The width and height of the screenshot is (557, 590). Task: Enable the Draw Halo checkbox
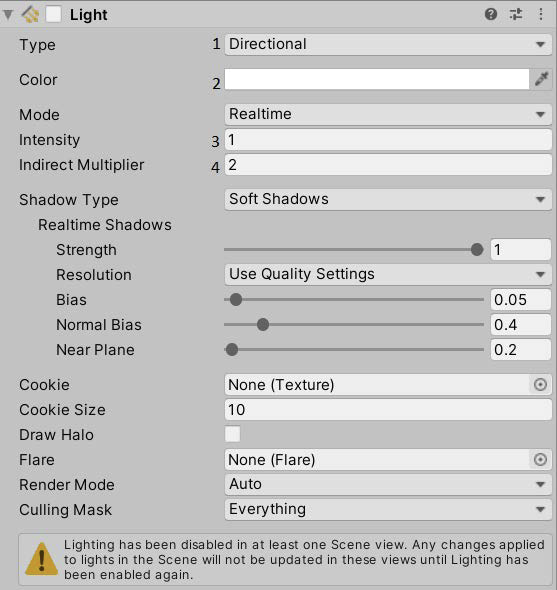(233, 434)
